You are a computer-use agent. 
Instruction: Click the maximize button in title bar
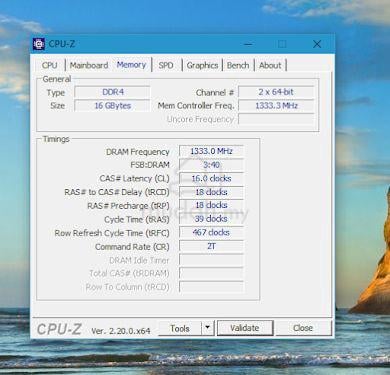[x=282, y=44]
